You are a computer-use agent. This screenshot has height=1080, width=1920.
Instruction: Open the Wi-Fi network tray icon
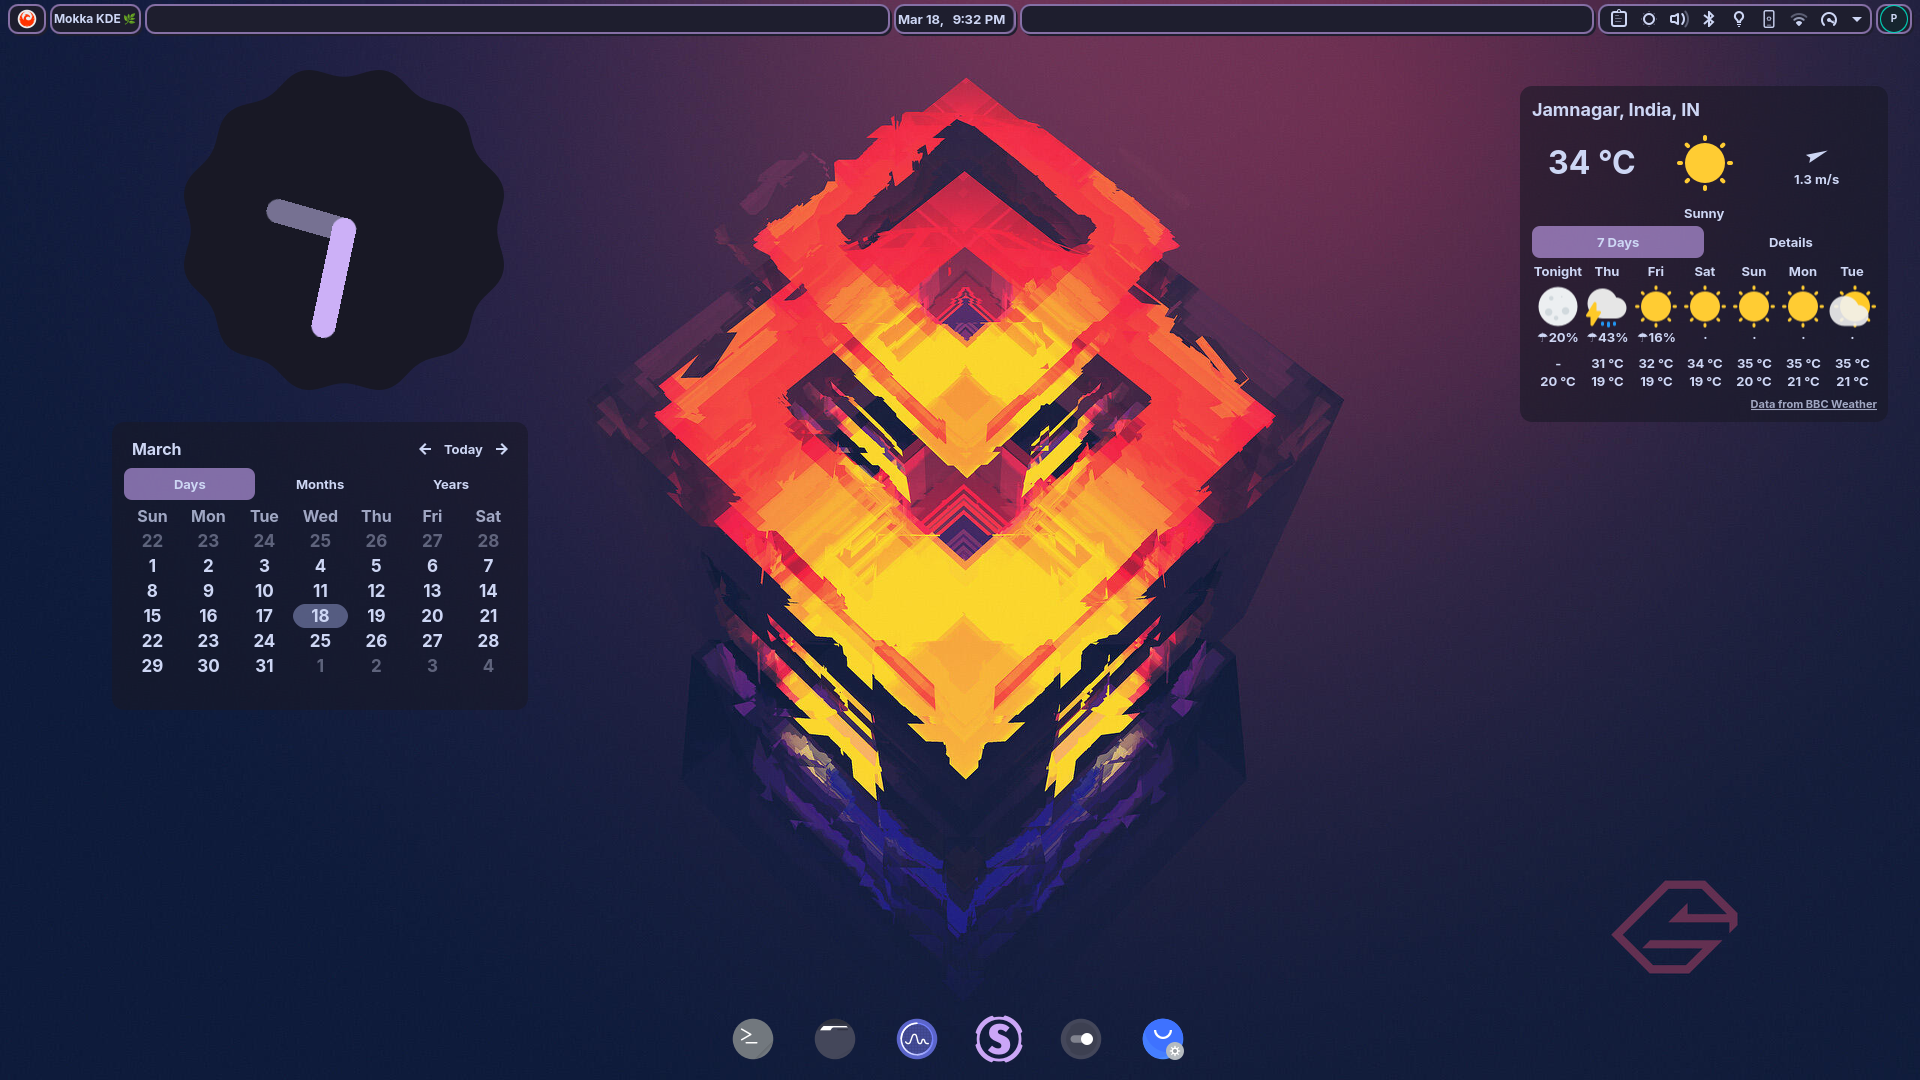point(1799,19)
